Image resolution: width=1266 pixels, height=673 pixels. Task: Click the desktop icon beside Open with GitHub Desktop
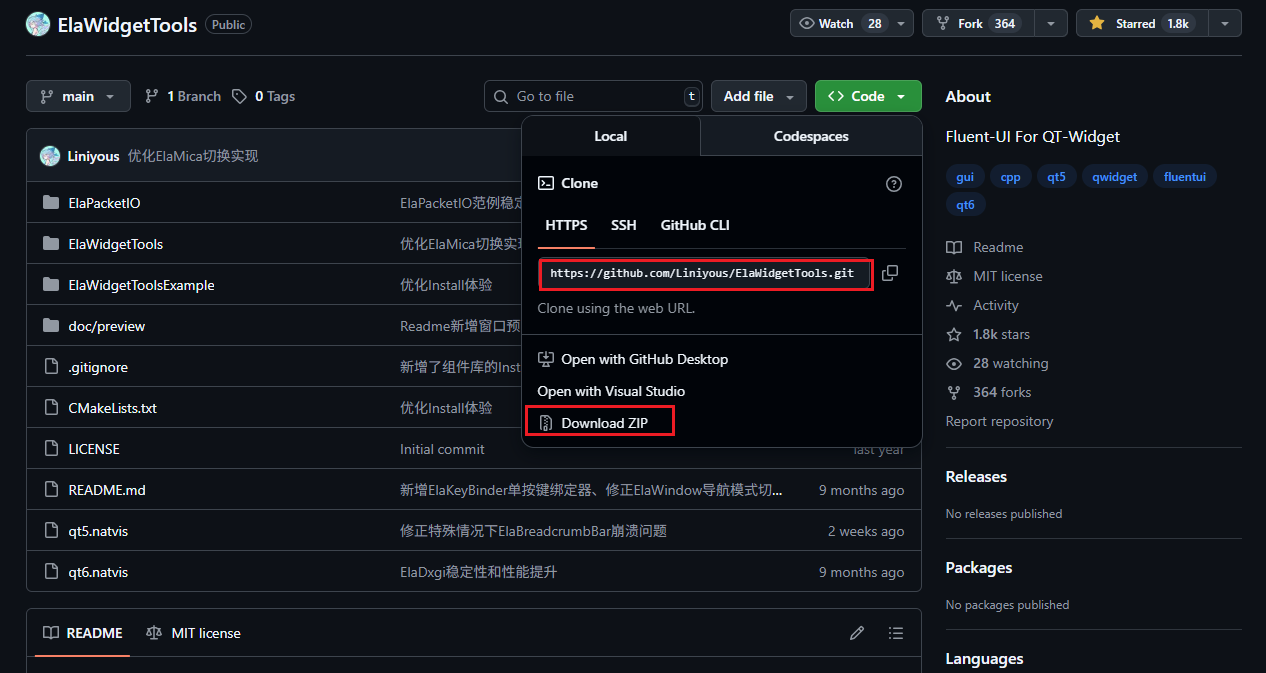click(x=546, y=359)
